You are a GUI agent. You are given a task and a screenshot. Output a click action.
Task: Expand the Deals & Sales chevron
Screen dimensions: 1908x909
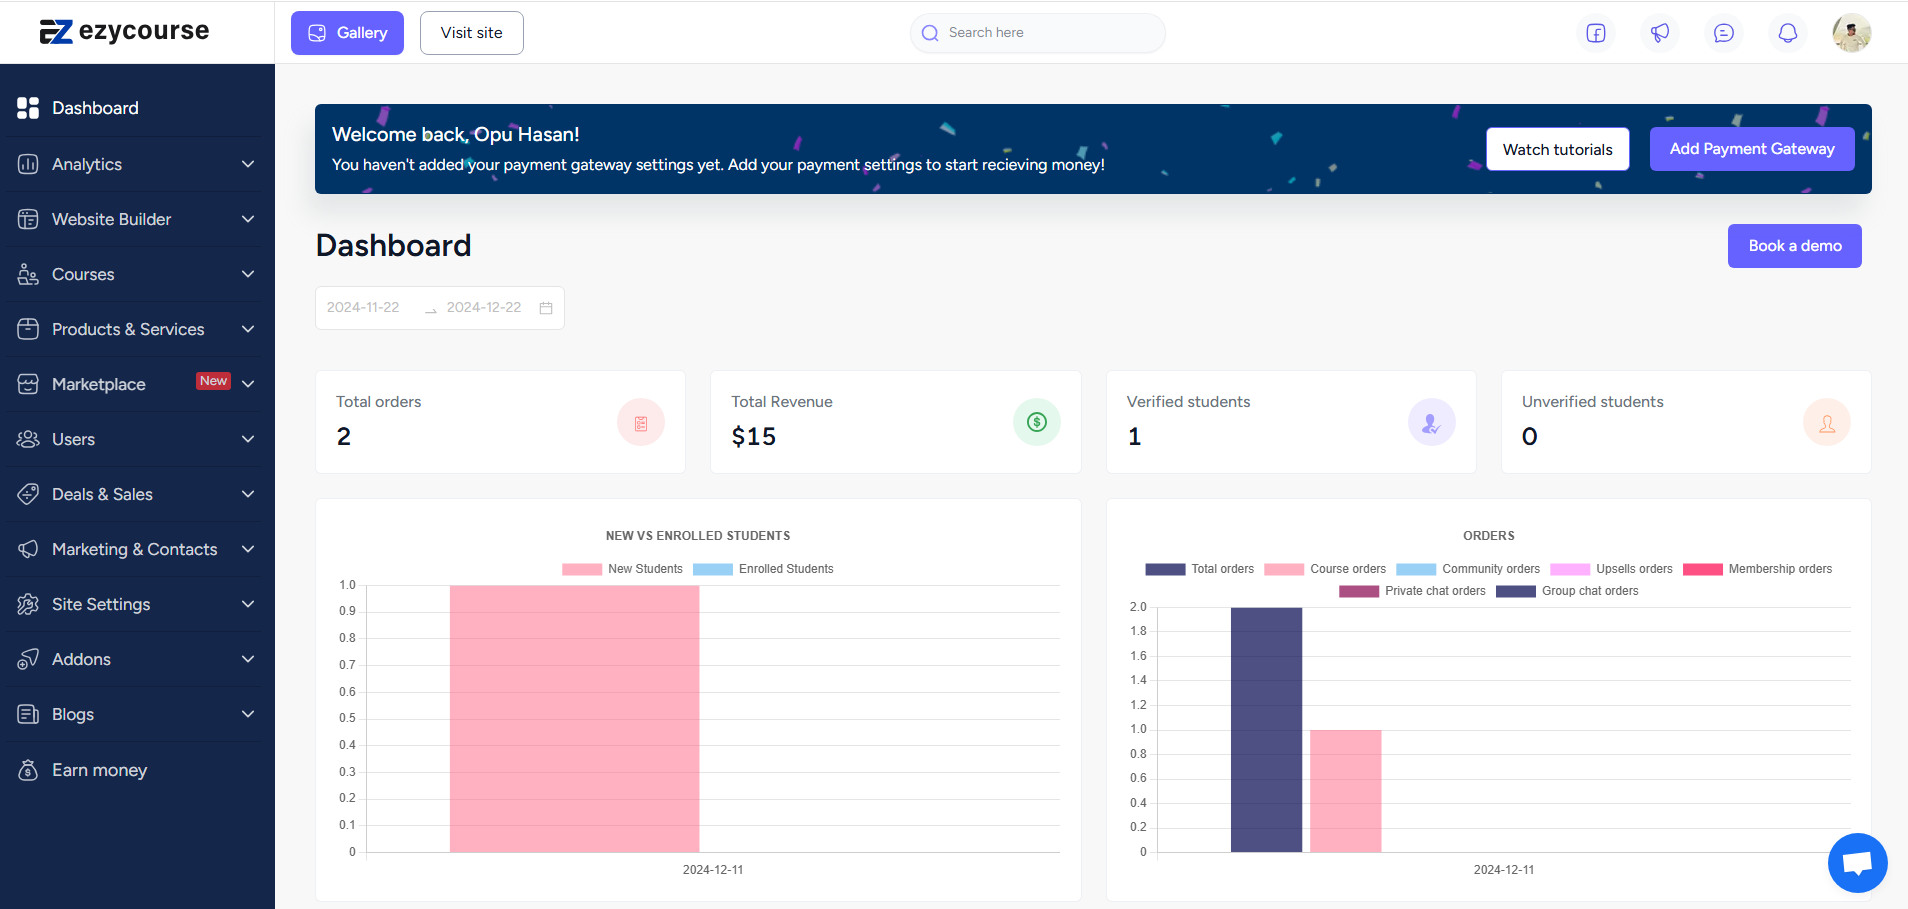[x=248, y=494]
